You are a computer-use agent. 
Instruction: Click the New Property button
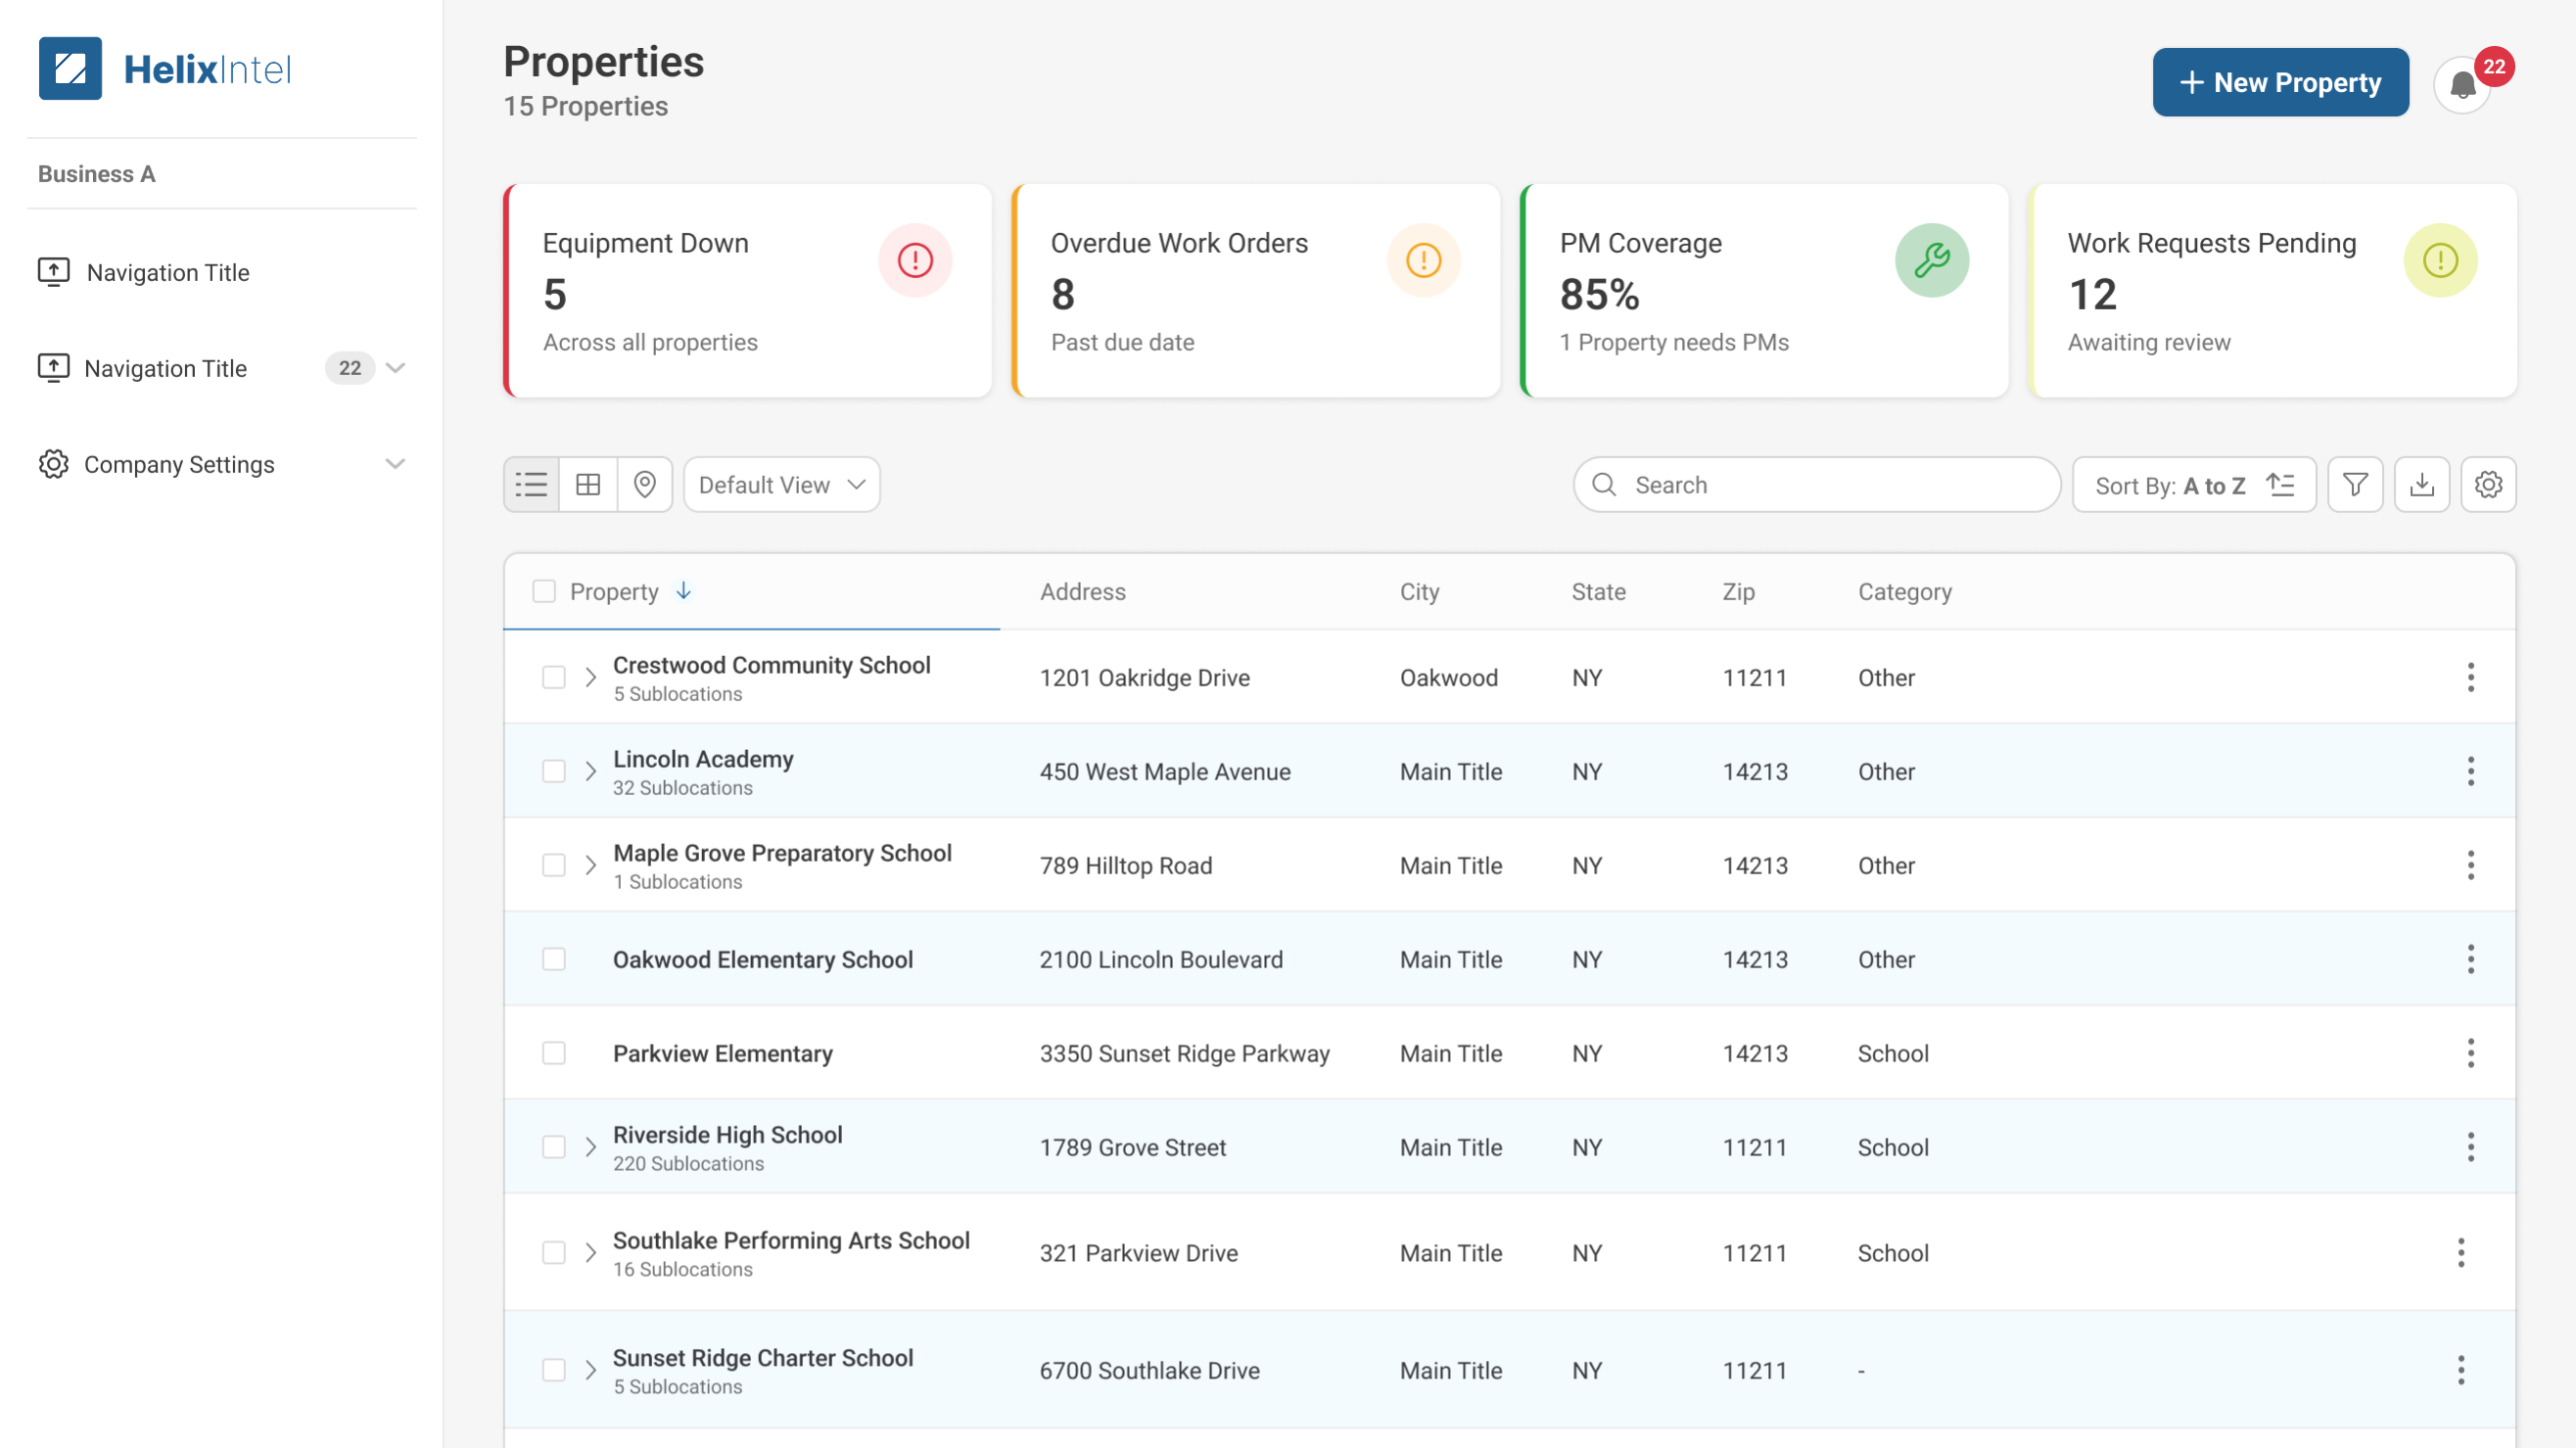tap(2280, 82)
